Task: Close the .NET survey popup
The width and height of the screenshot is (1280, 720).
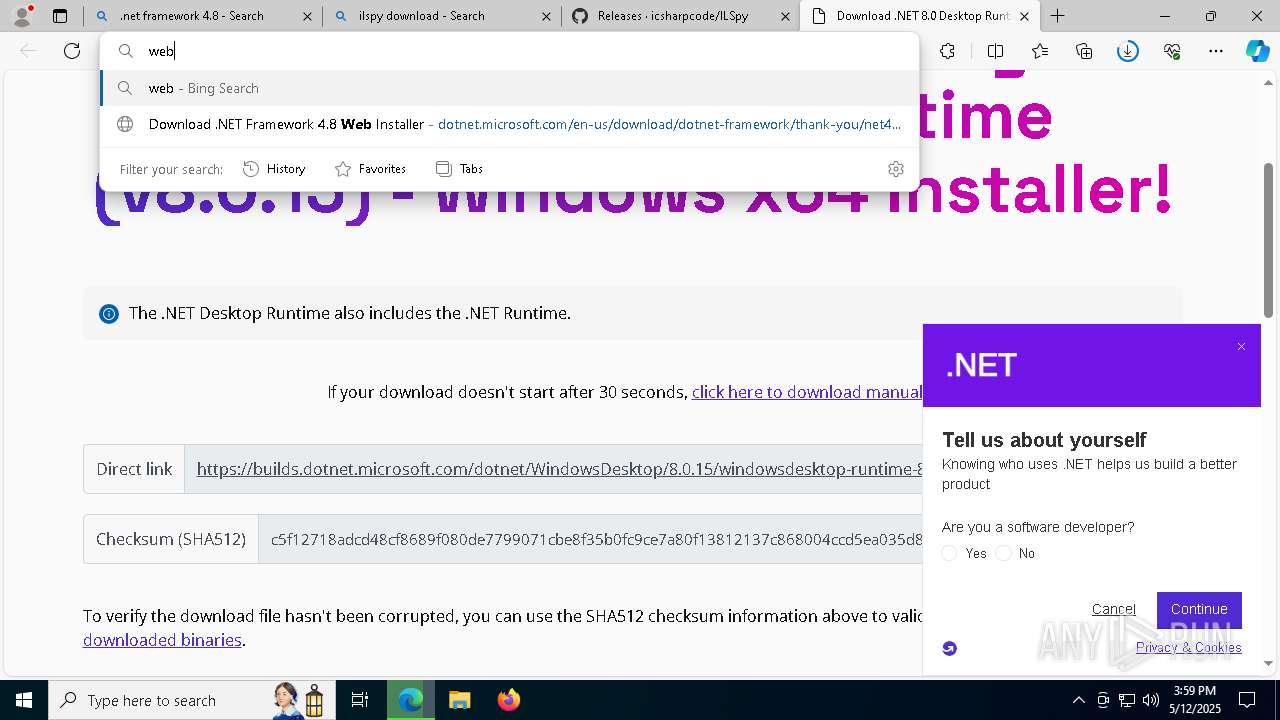Action: pos(1241,347)
